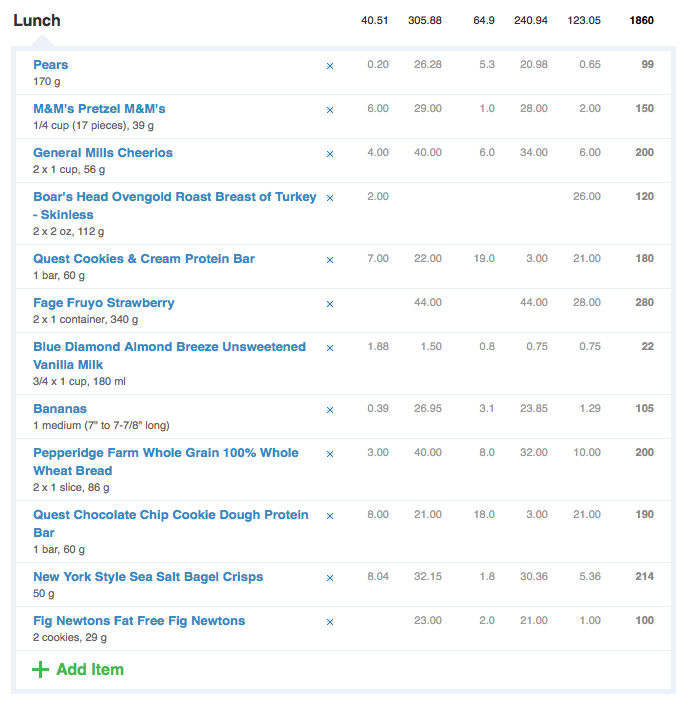
Task: Delete the M&M's Pretzel M&M's entry
Action: pos(329,110)
